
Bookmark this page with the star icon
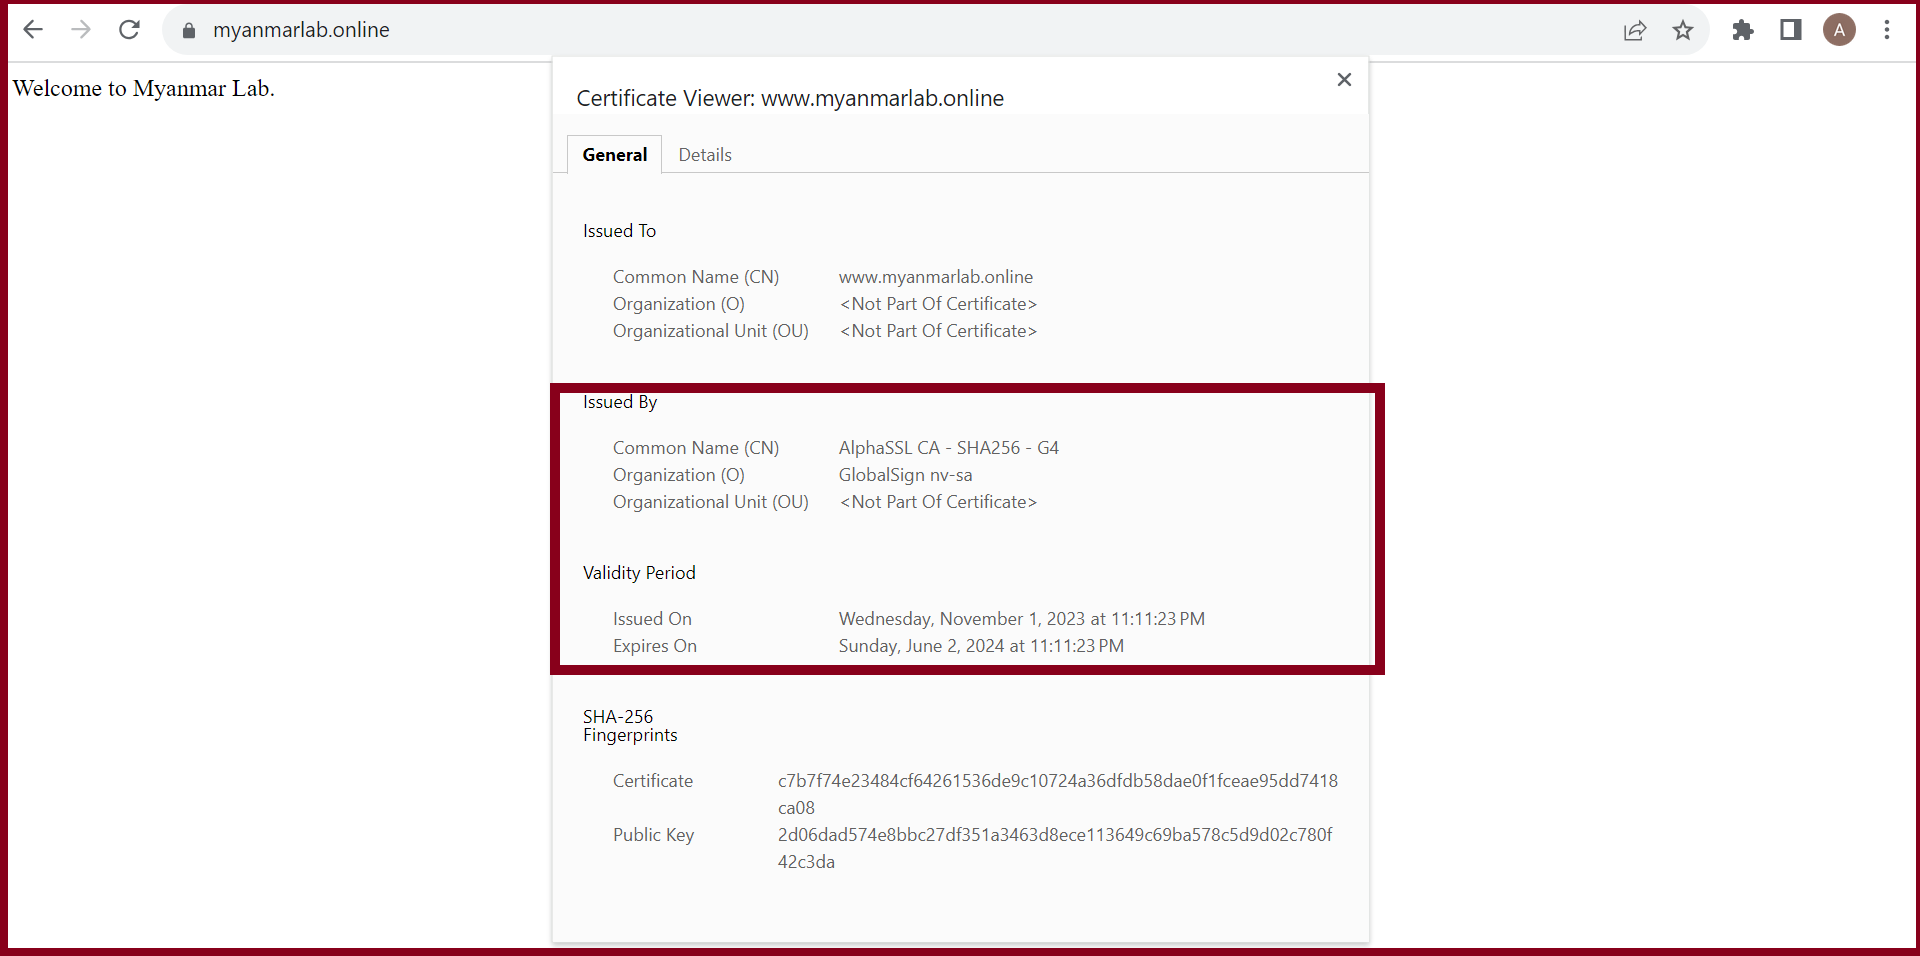(x=1683, y=30)
